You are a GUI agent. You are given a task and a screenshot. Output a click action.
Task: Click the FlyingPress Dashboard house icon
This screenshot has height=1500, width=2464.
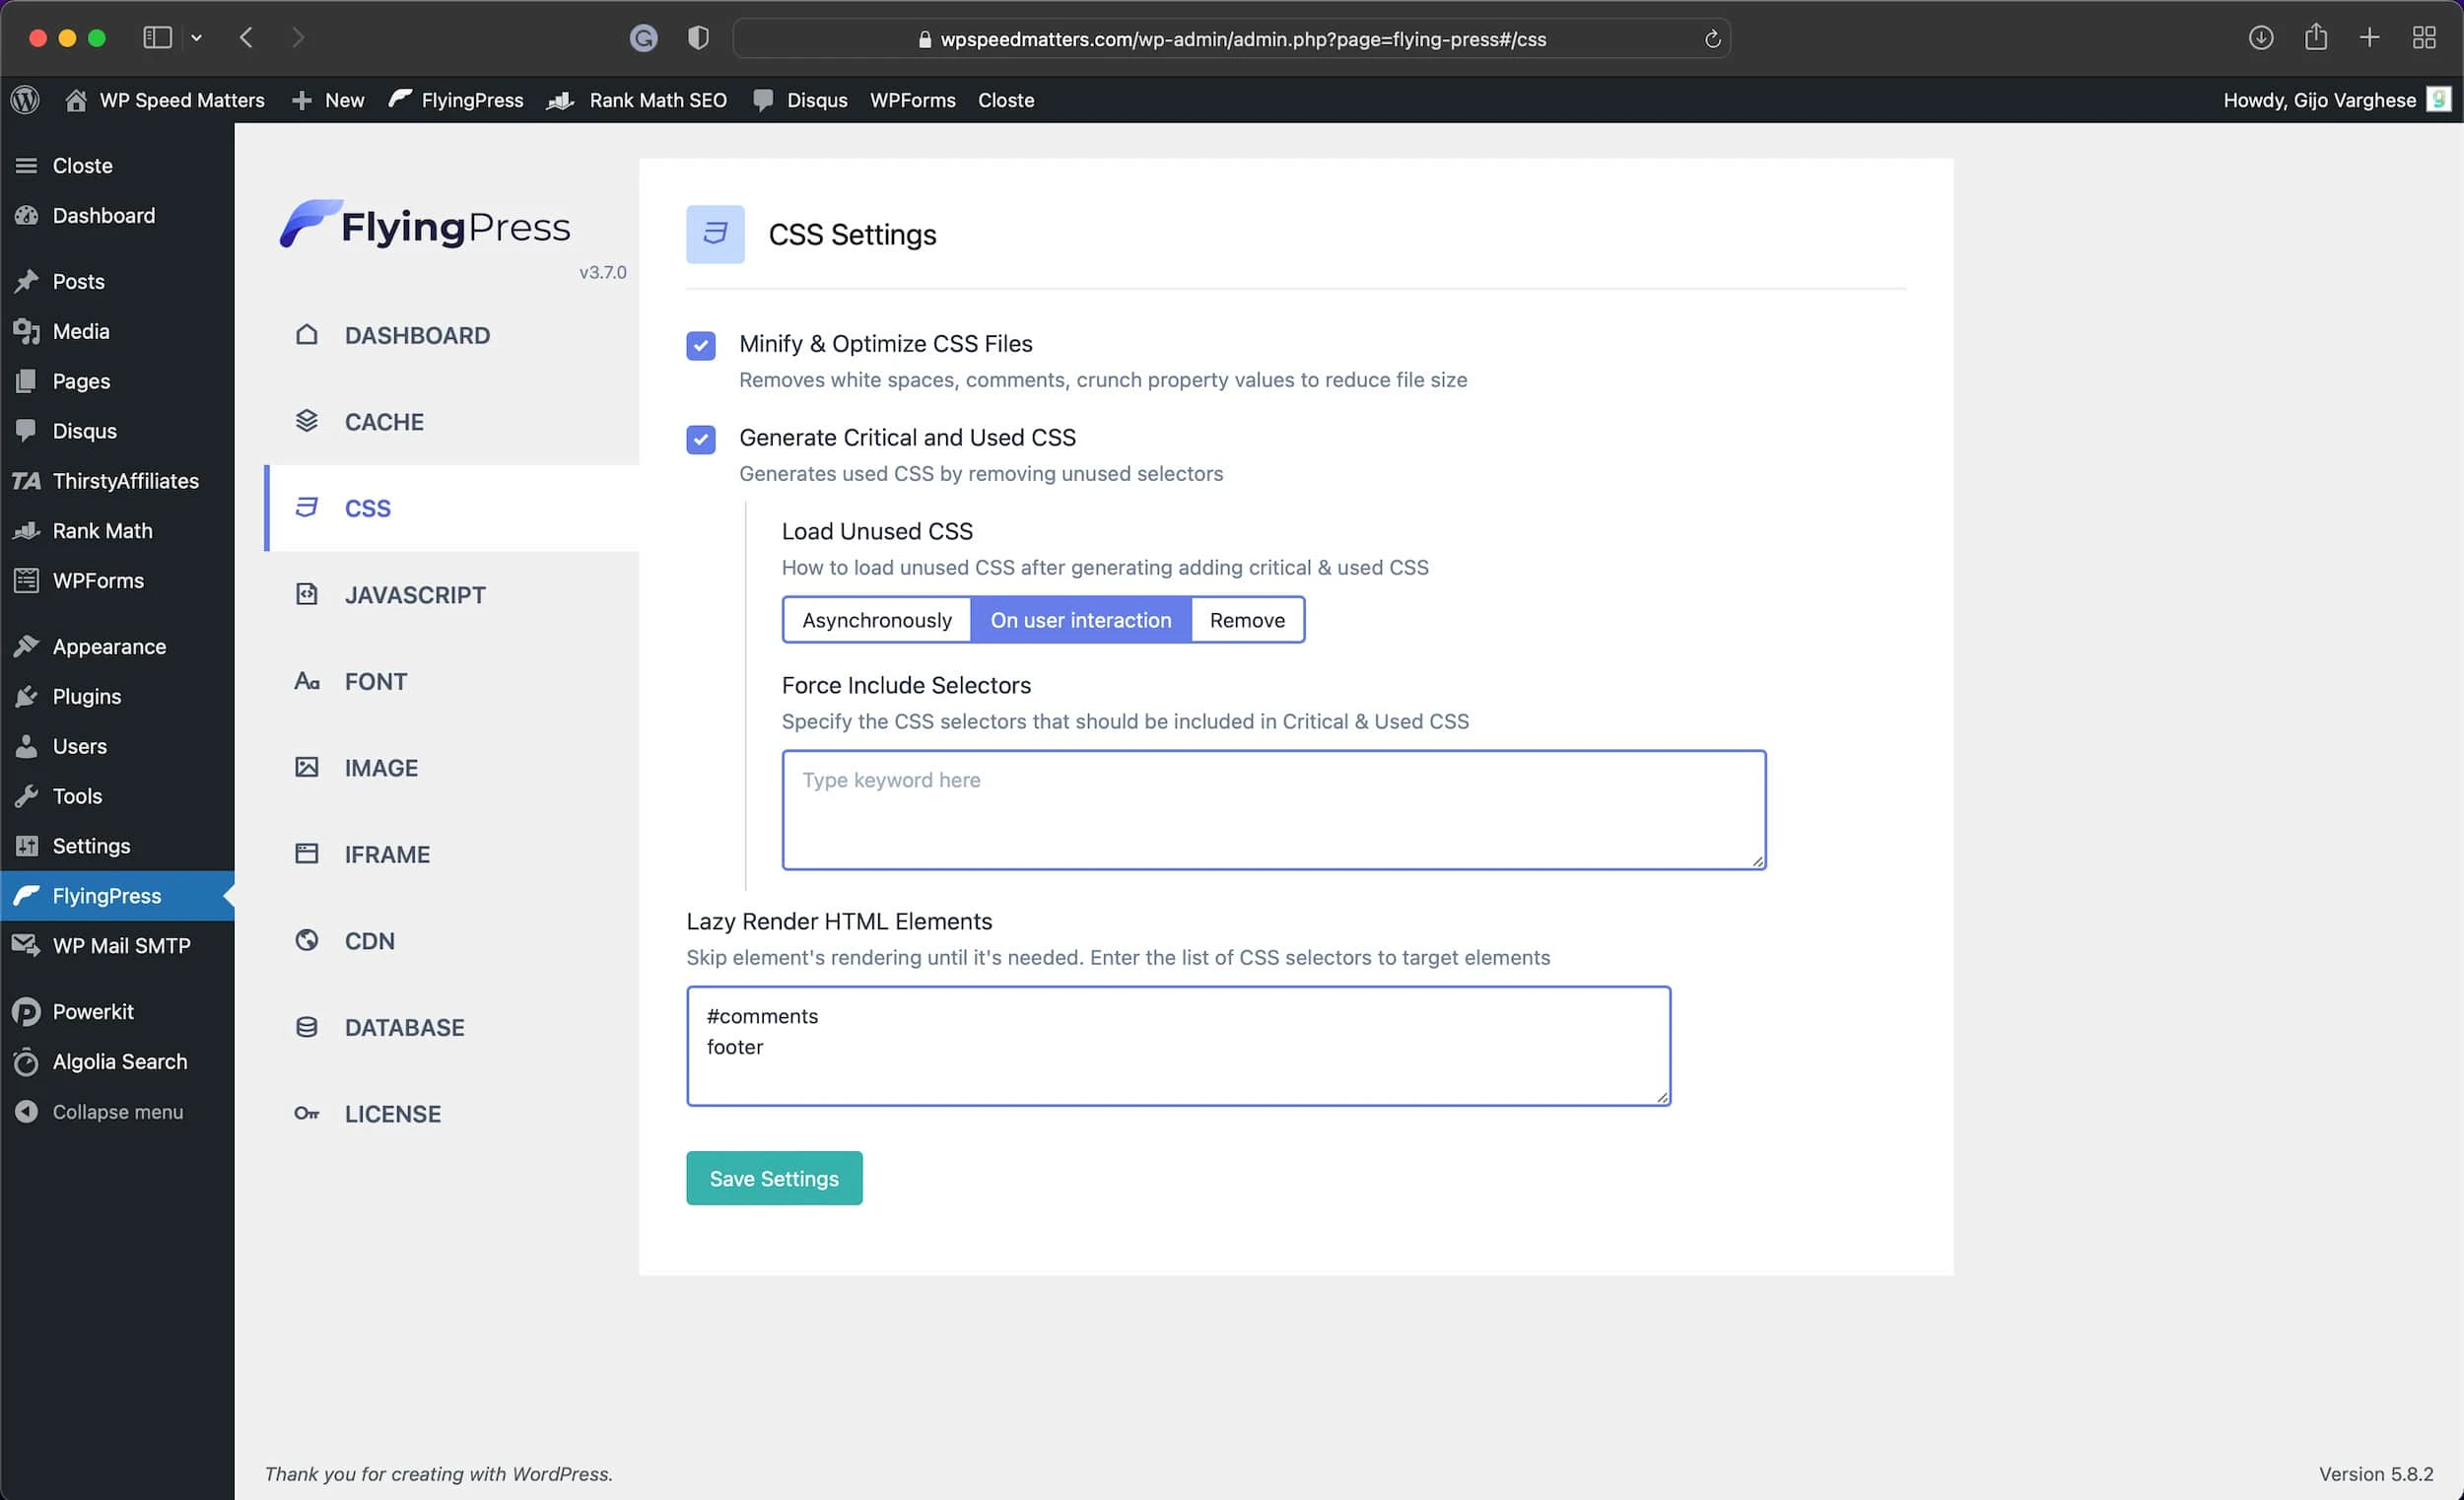tap(307, 335)
